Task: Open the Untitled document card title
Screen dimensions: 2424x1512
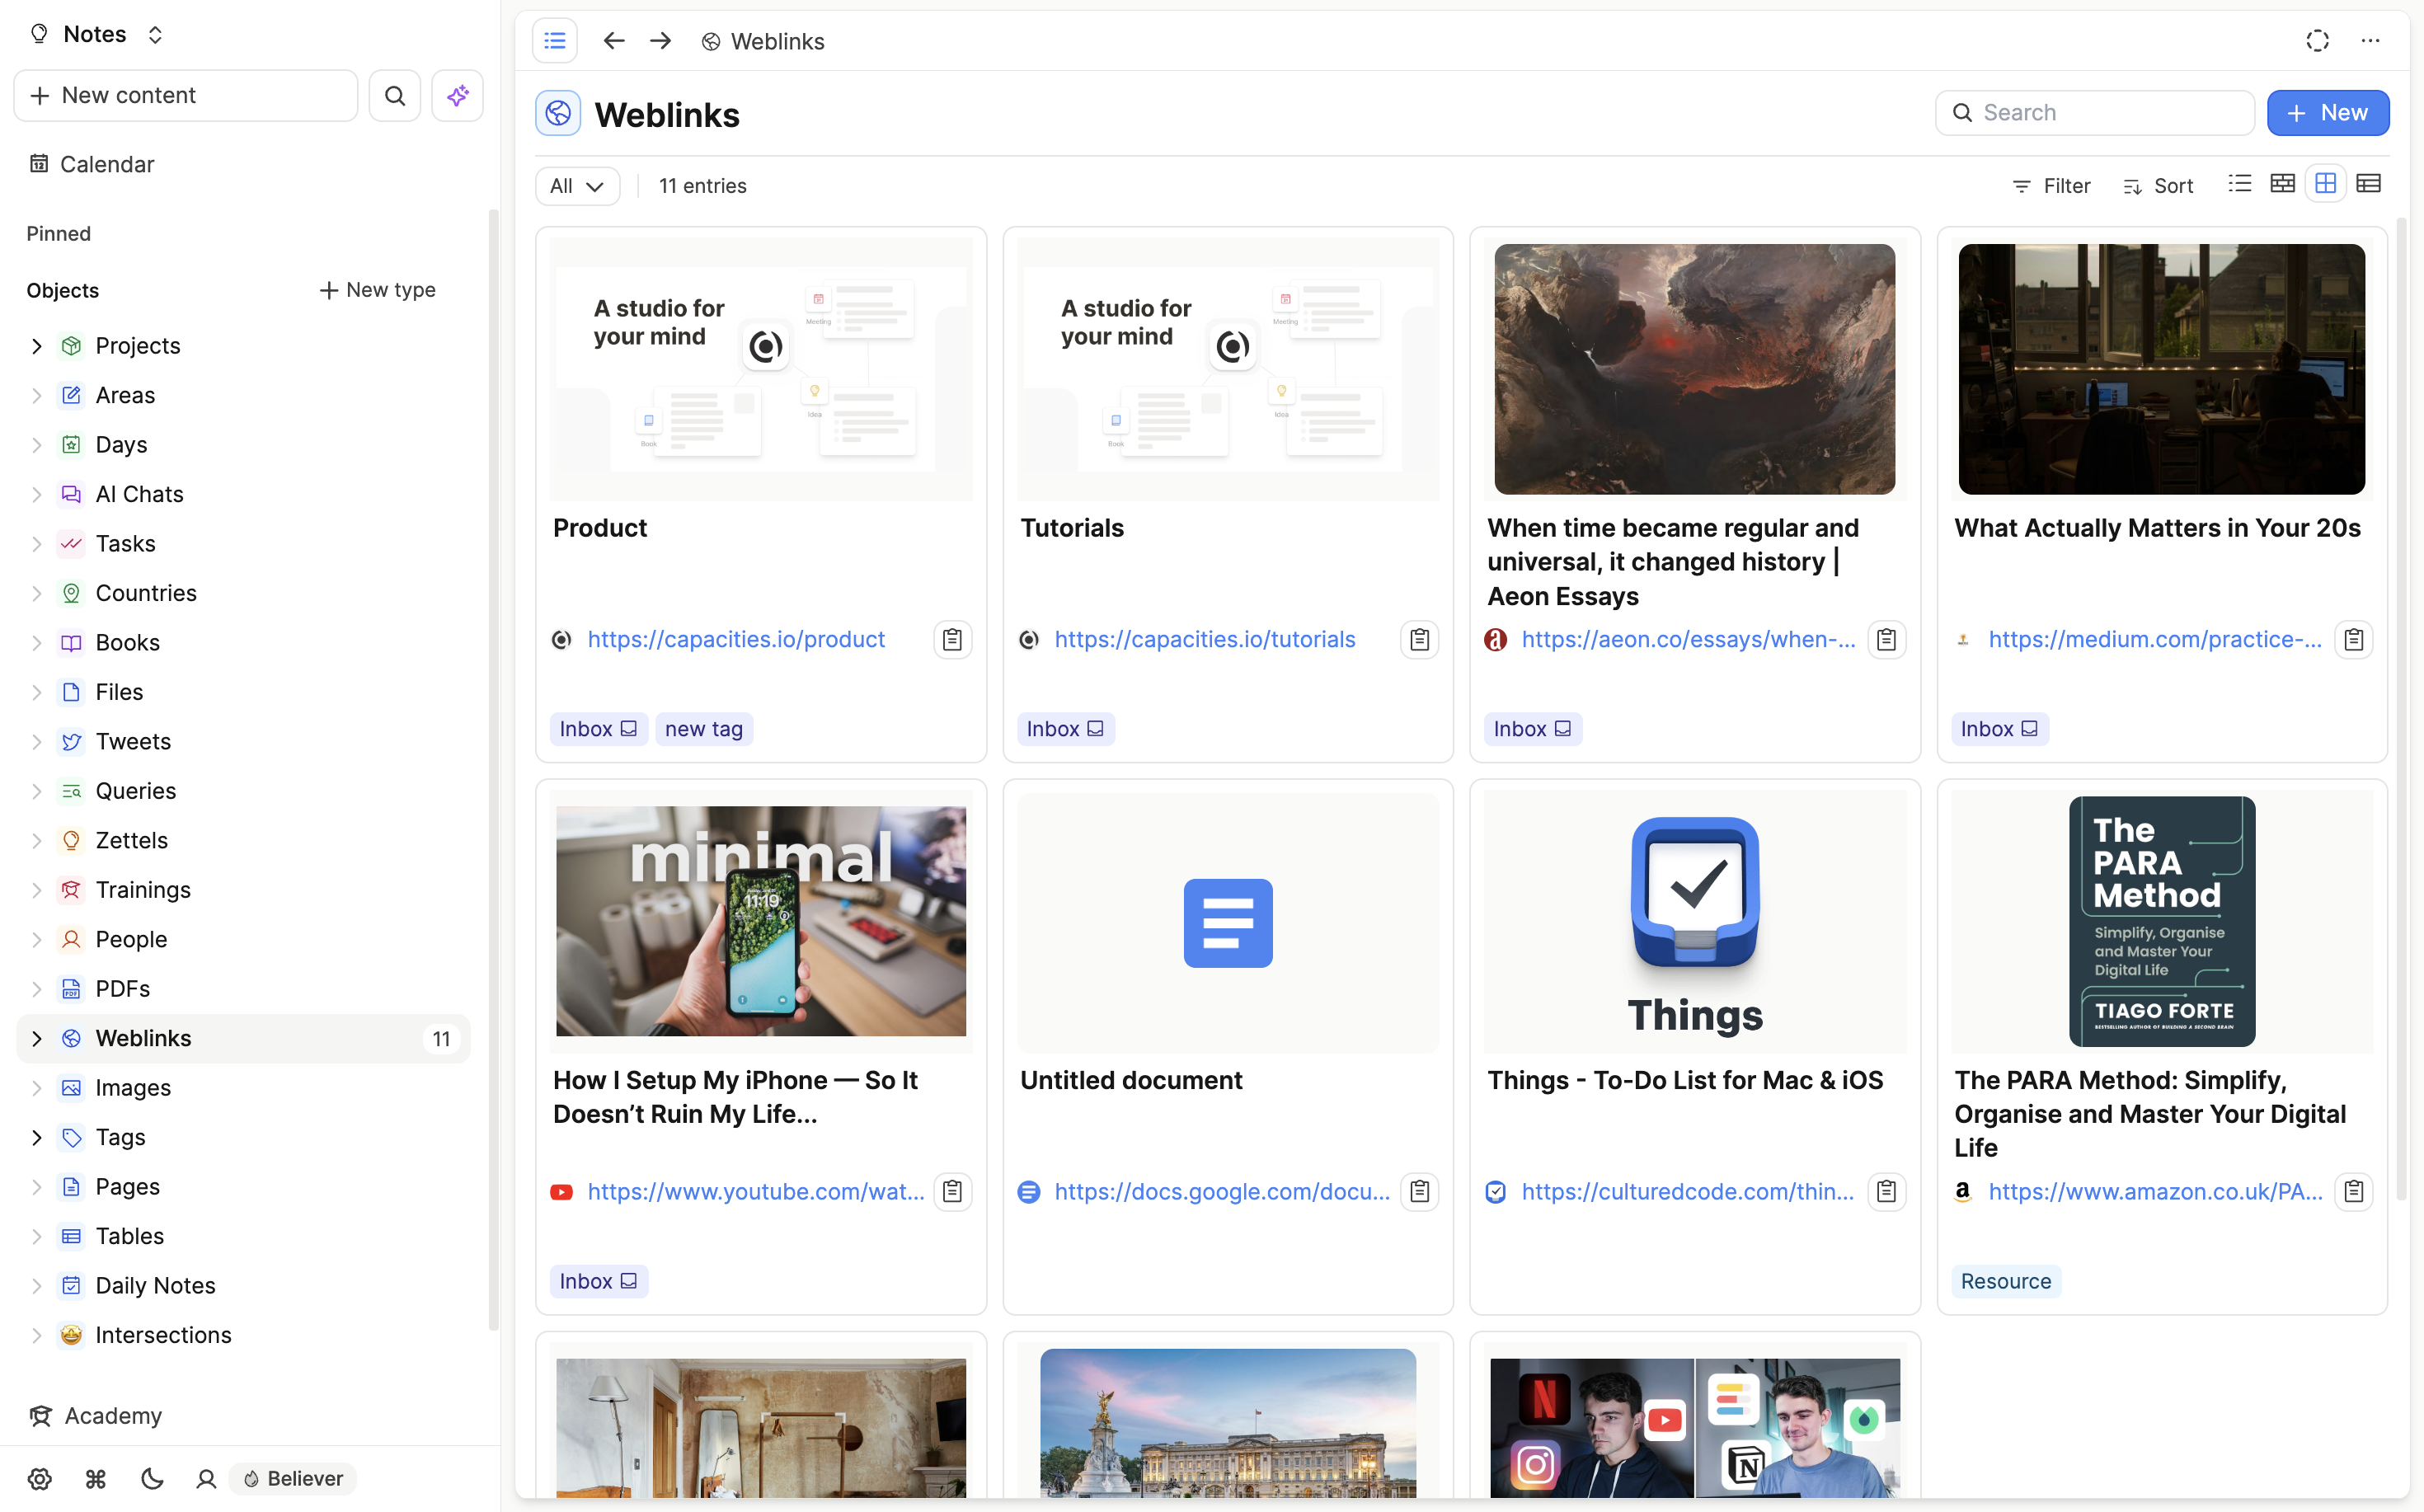Action: [x=1130, y=1080]
